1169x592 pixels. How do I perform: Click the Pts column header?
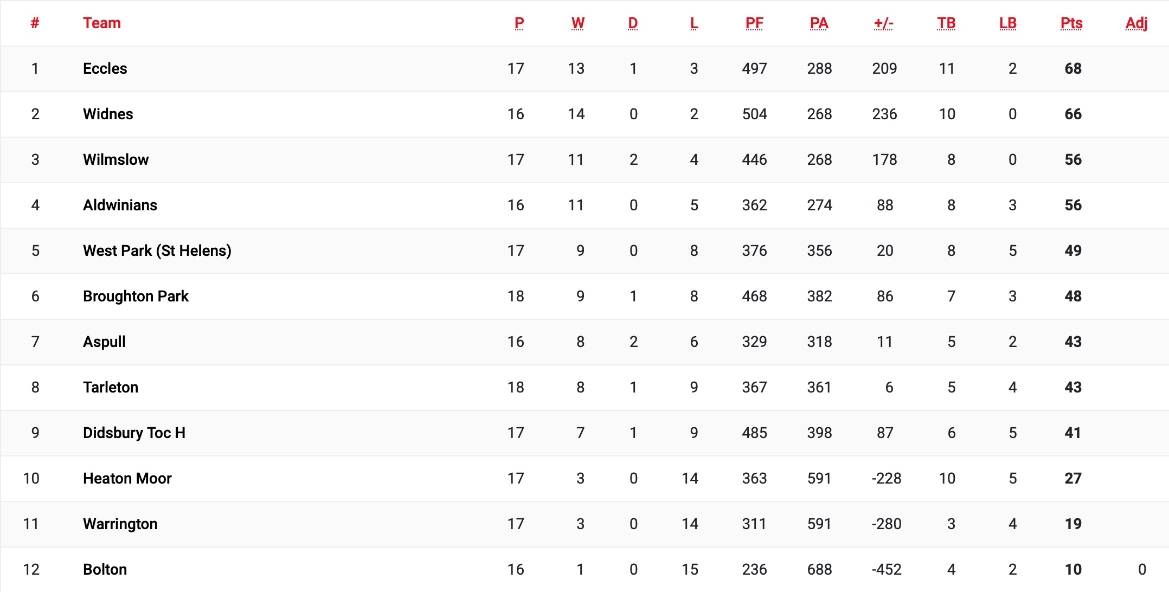(1072, 23)
